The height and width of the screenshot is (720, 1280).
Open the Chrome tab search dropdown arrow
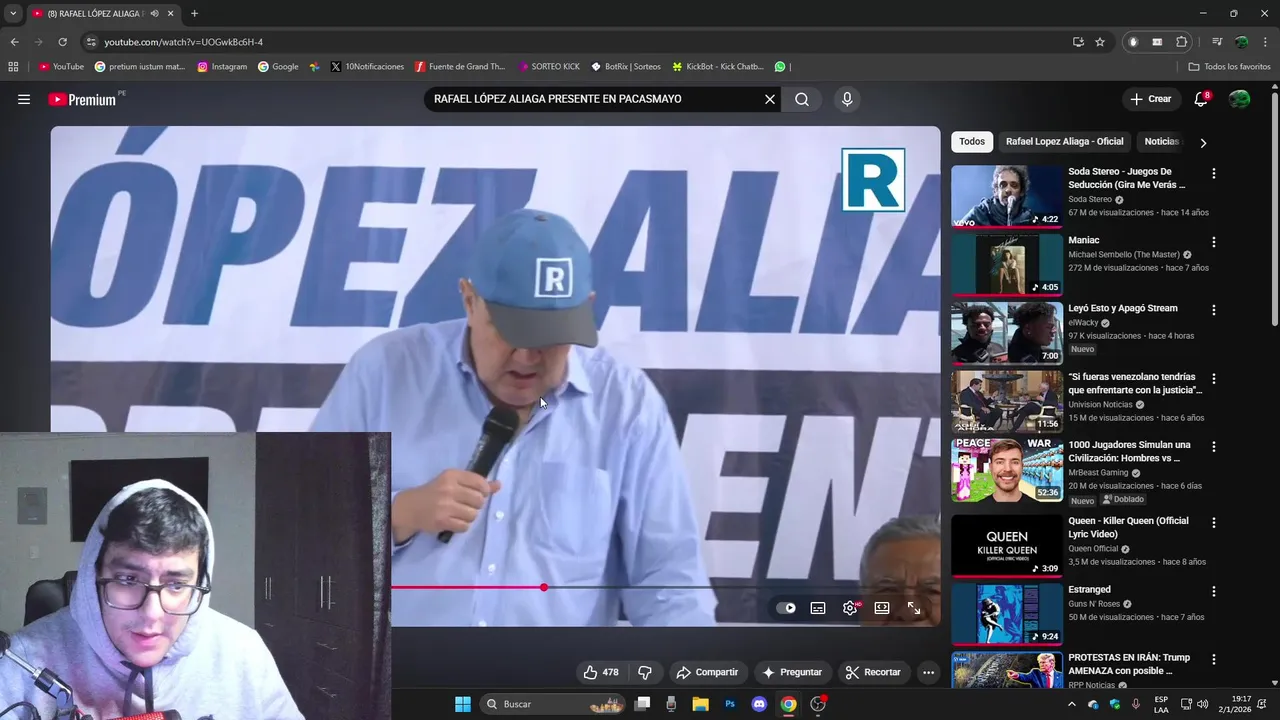click(13, 13)
